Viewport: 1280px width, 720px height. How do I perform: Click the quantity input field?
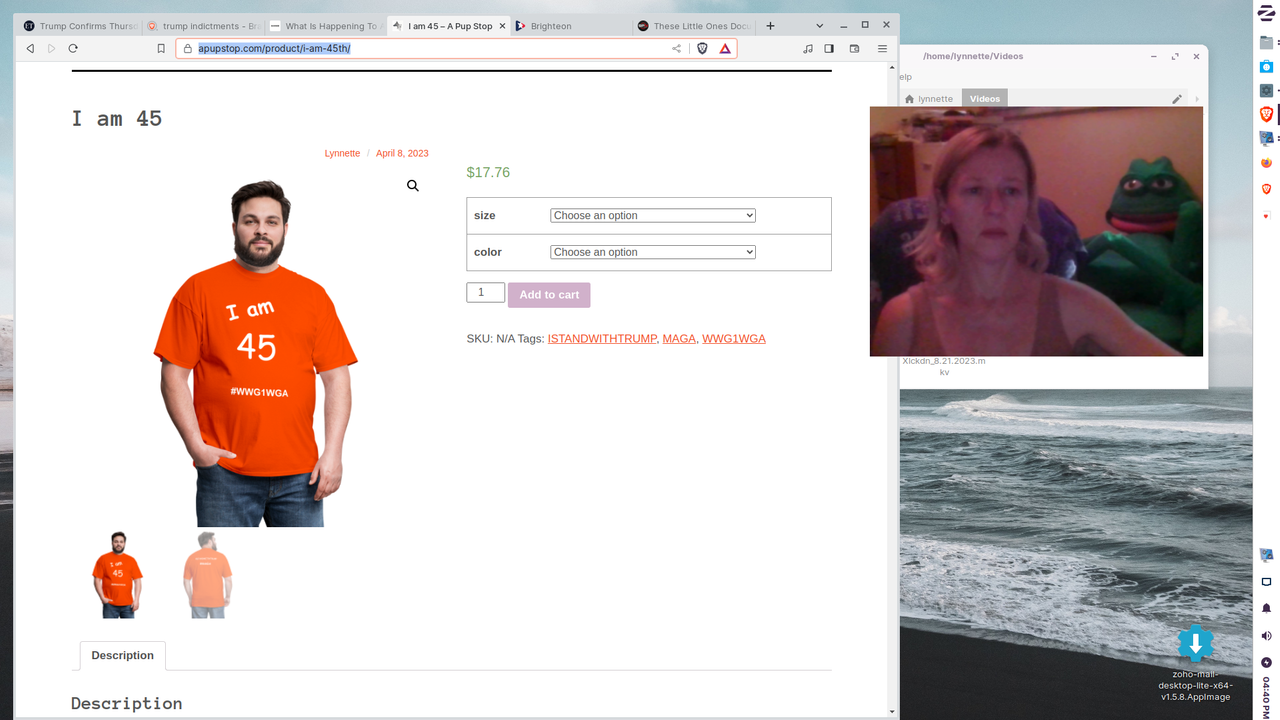(485, 292)
